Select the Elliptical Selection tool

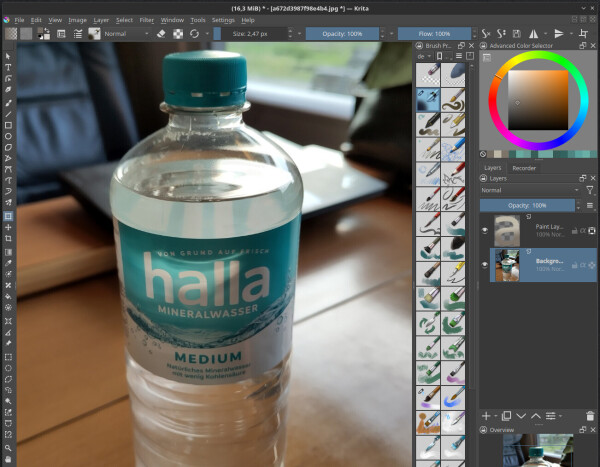coord(8,368)
